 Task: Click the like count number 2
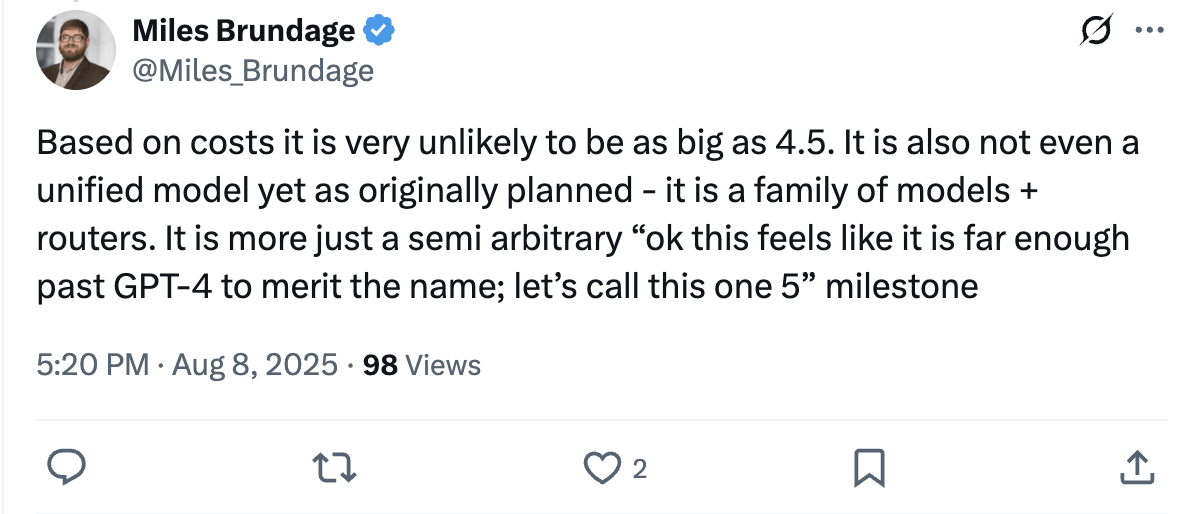pos(640,468)
